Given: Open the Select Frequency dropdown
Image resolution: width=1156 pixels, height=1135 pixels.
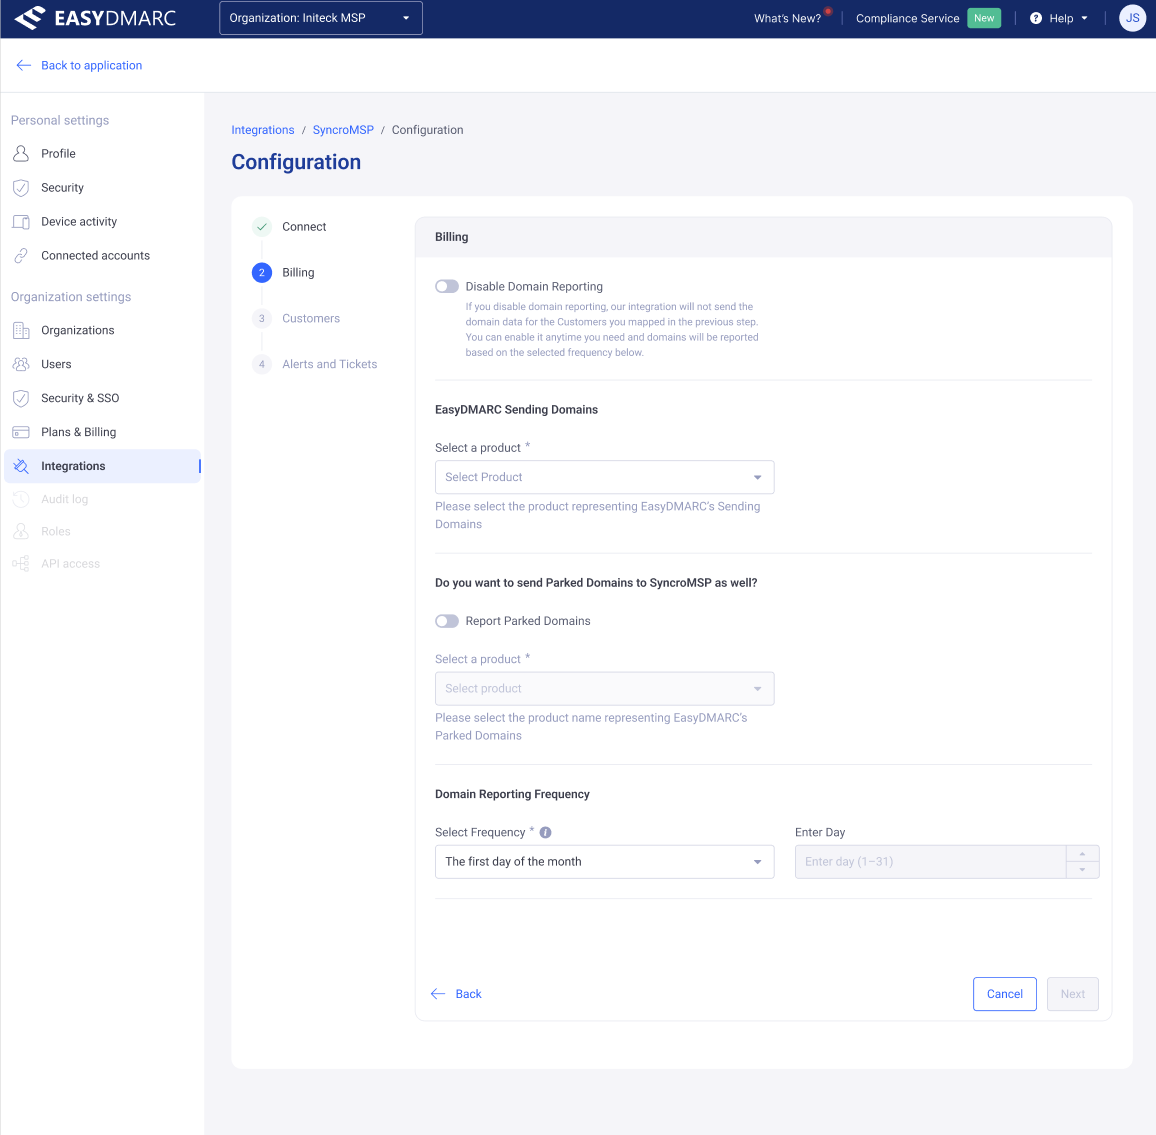Looking at the screenshot, I should click(605, 862).
